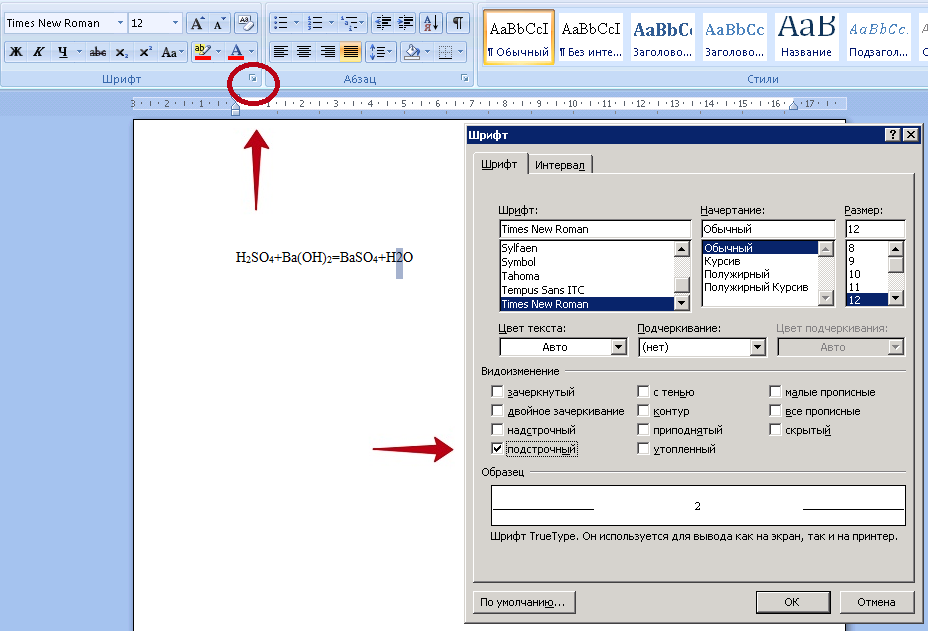Viewport: 928px width, 631px height.
Task: Center-align text using the ribbon icon
Action: tap(304, 52)
